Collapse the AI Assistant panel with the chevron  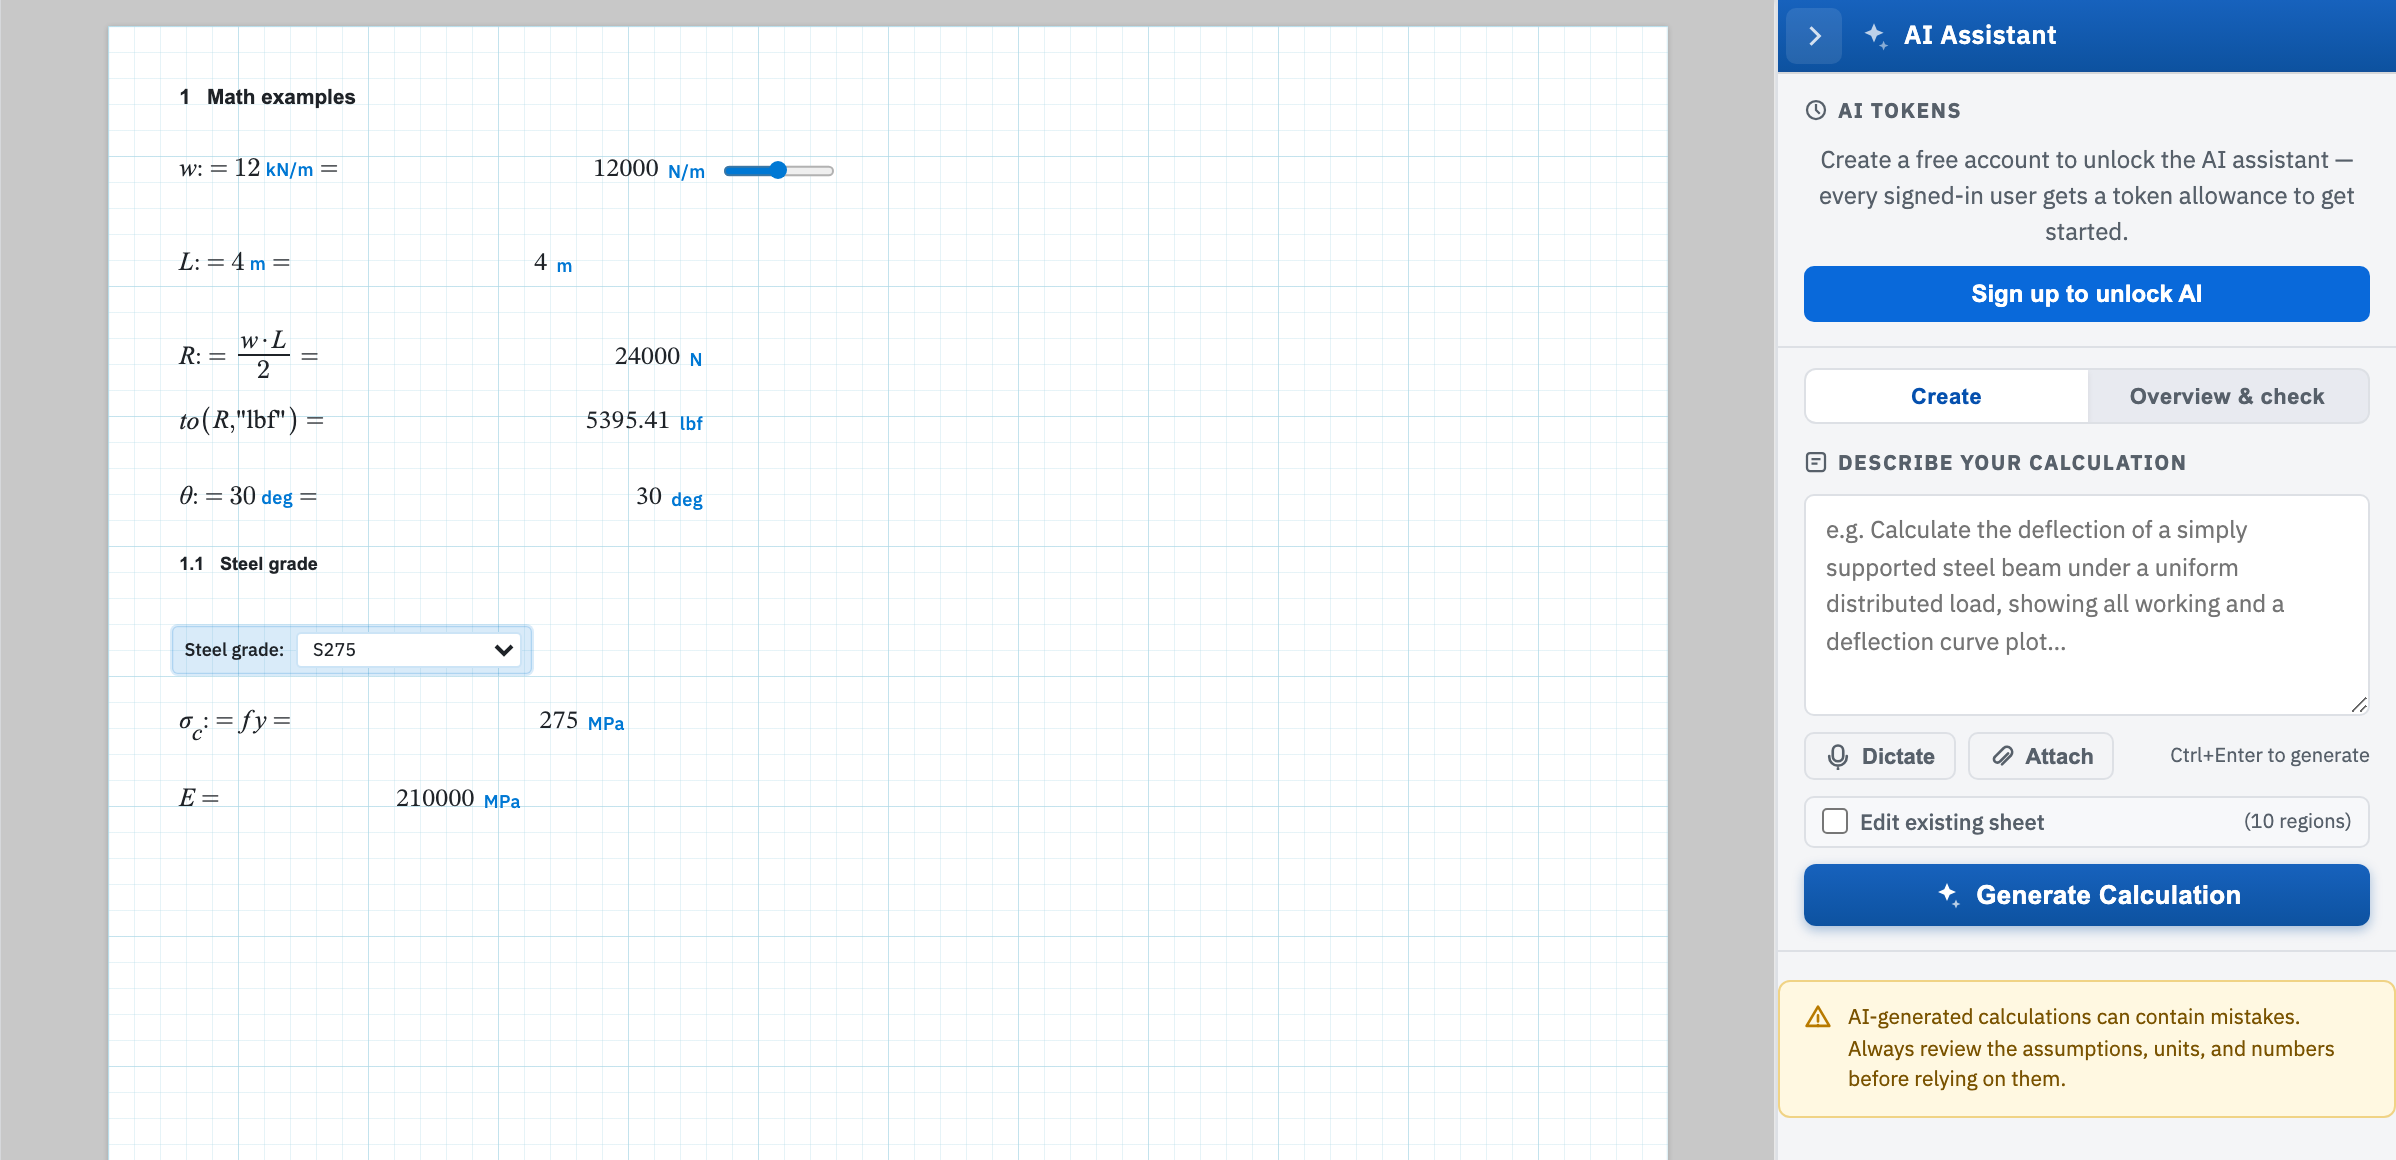pyautogui.click(x=1814, y=36)
